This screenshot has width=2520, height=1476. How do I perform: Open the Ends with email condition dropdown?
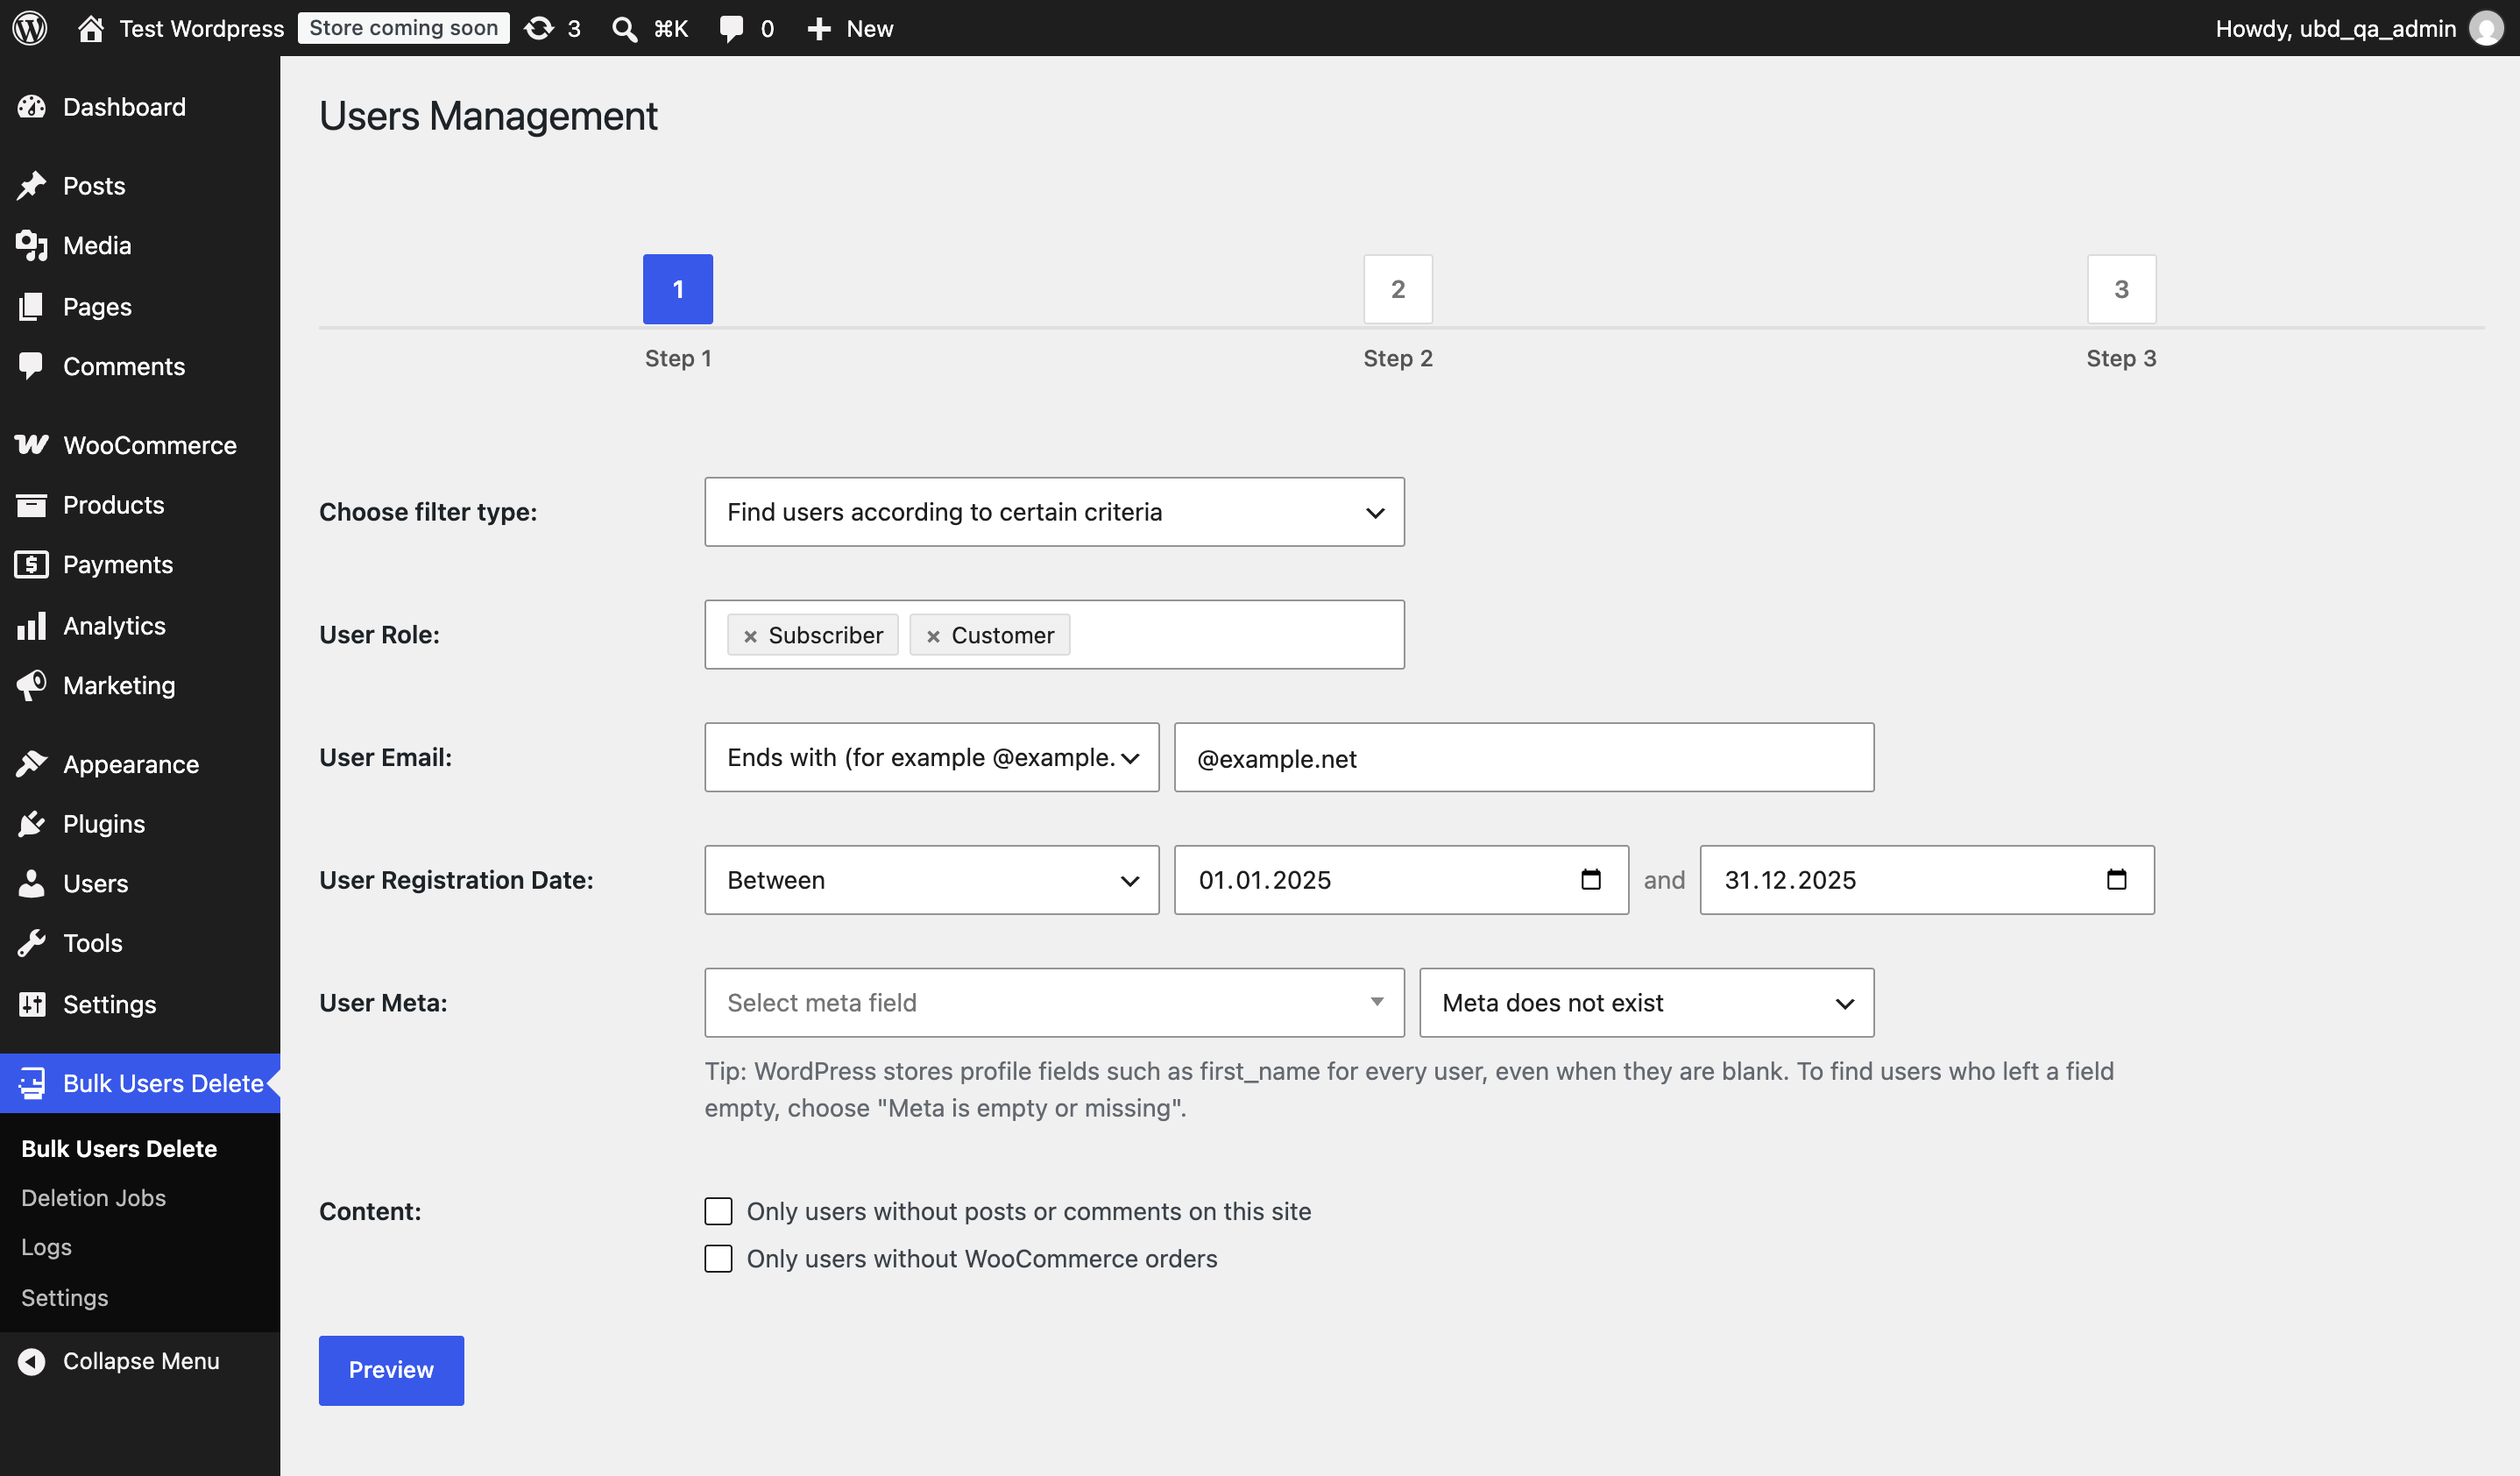point(931,757)
